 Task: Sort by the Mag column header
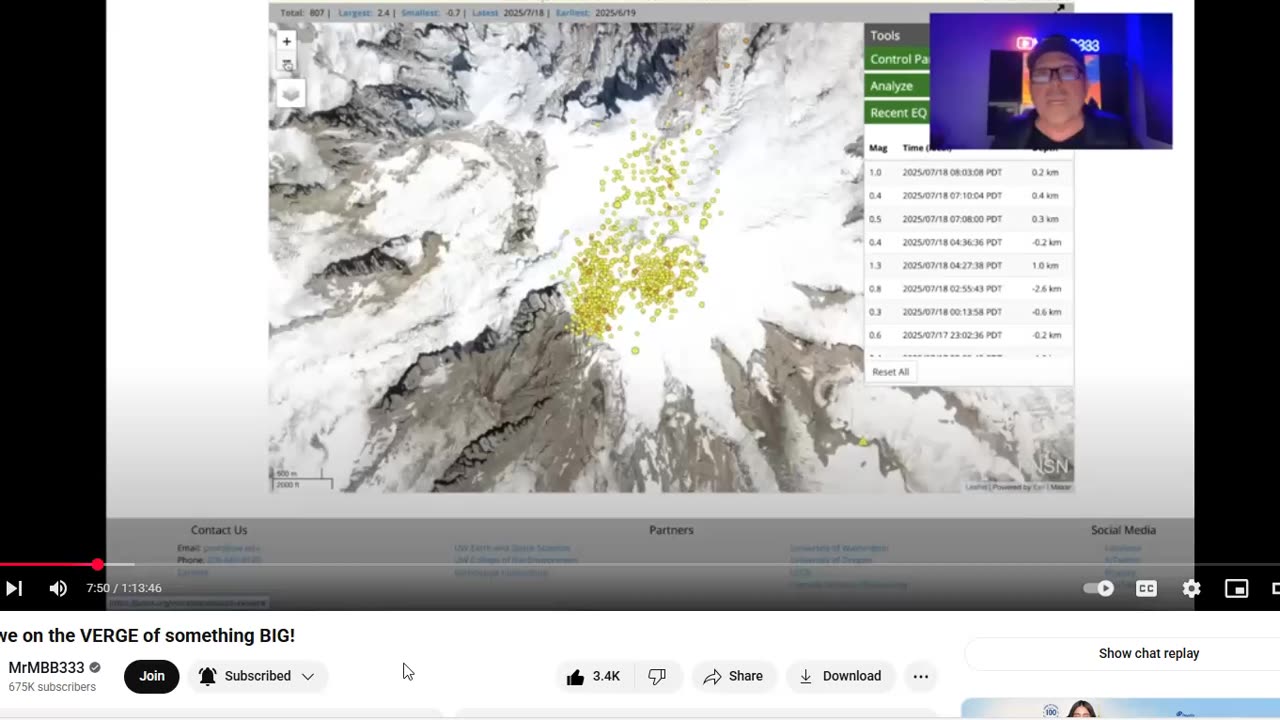pyautogui.click(x=878, y=148)
